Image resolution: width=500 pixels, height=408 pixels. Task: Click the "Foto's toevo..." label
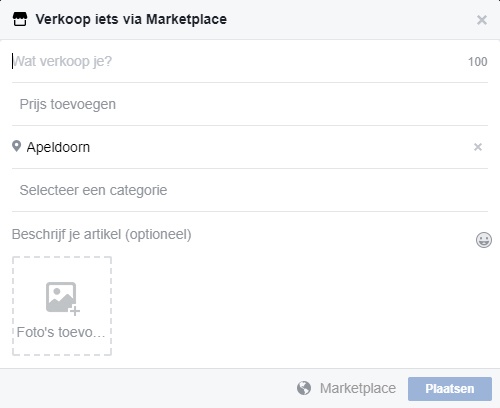(61, 332)
